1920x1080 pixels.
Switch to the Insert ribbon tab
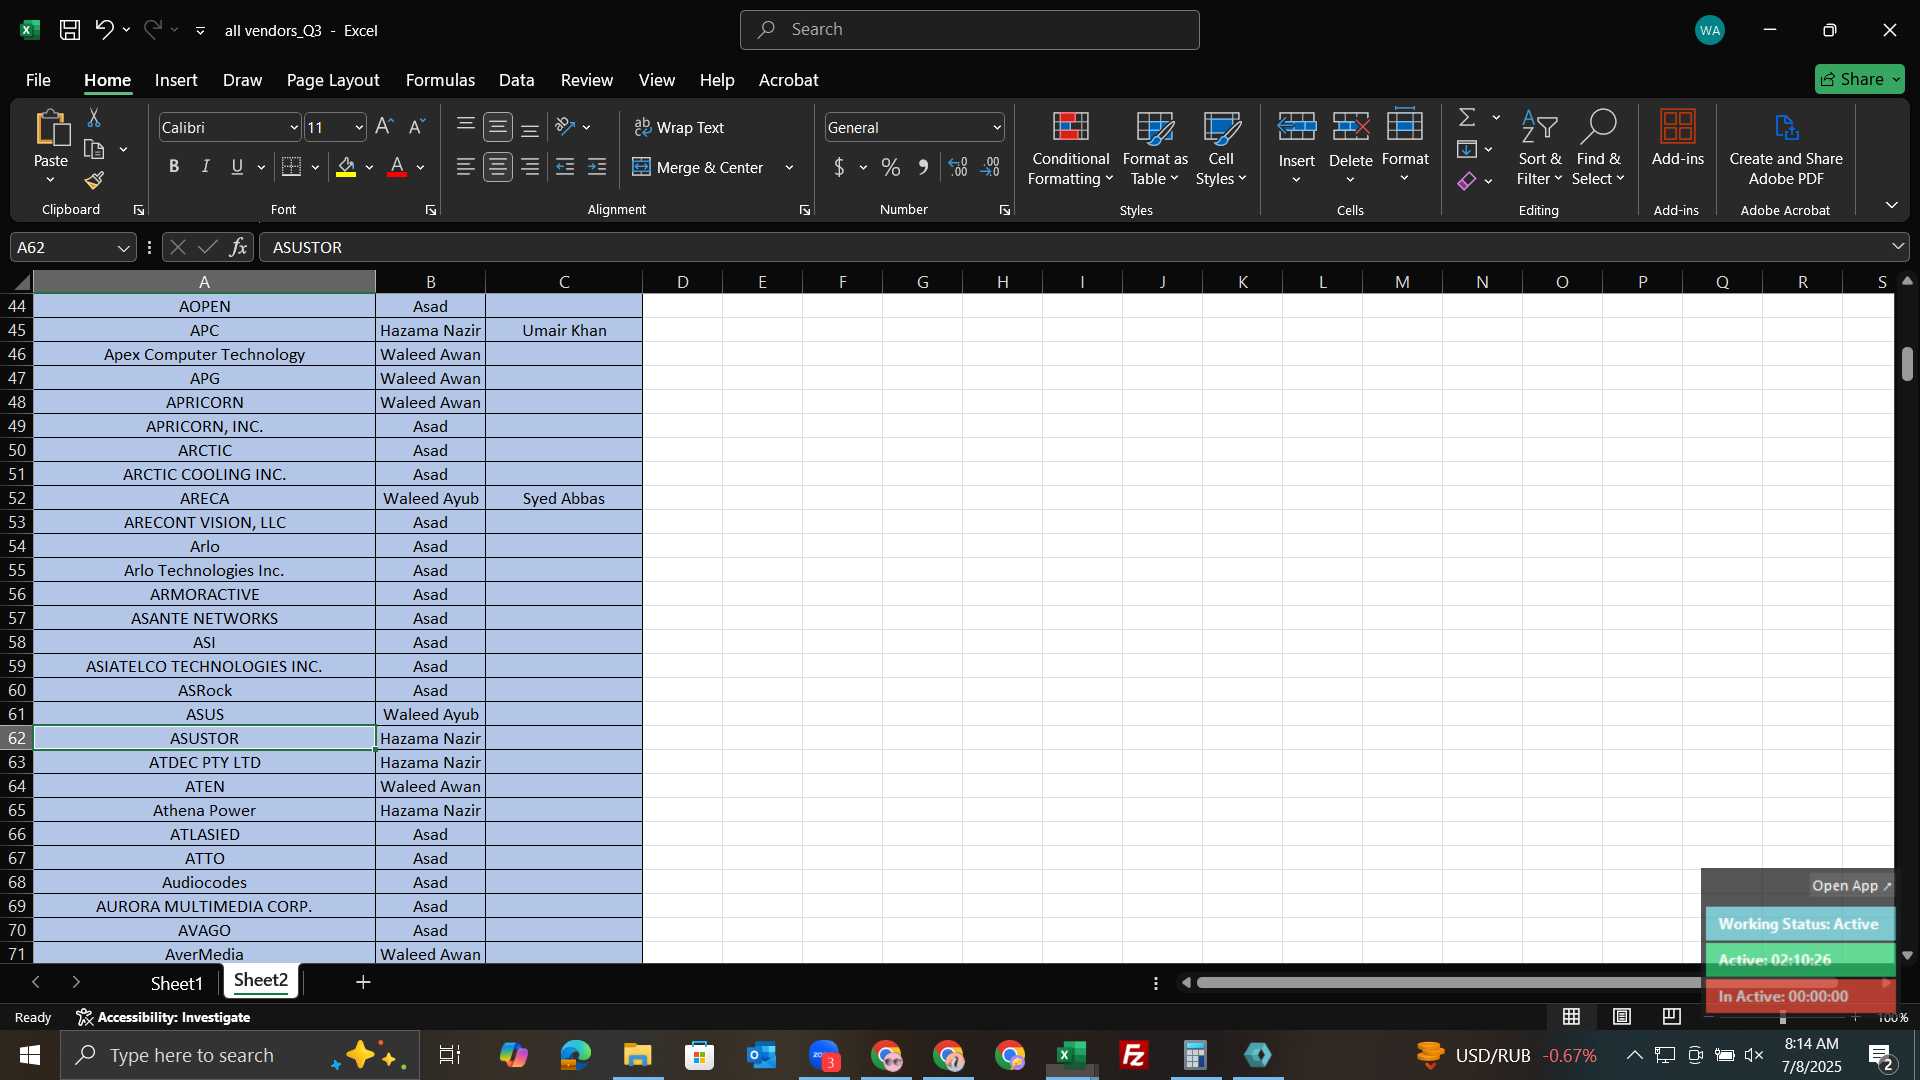176,80
